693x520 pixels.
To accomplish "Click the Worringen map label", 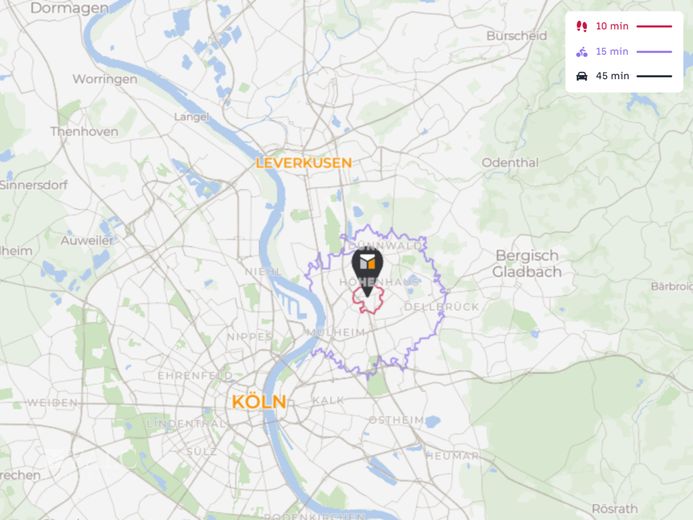I will tap(105, 79).
